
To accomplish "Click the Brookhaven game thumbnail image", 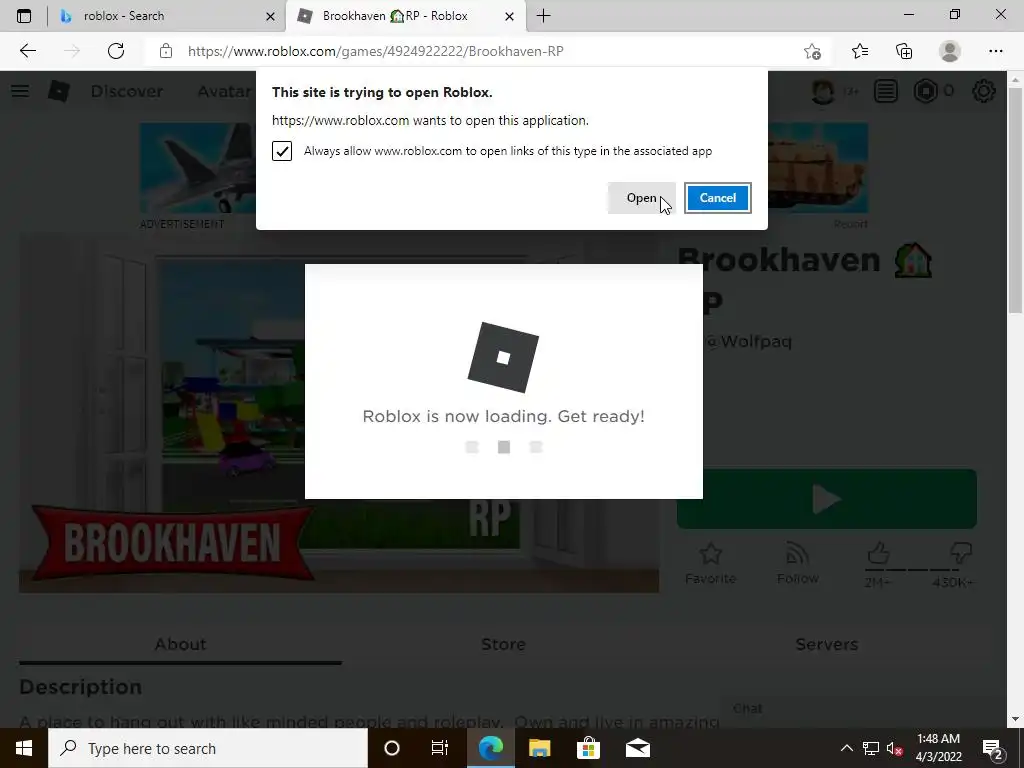I will tap(338, 413).
